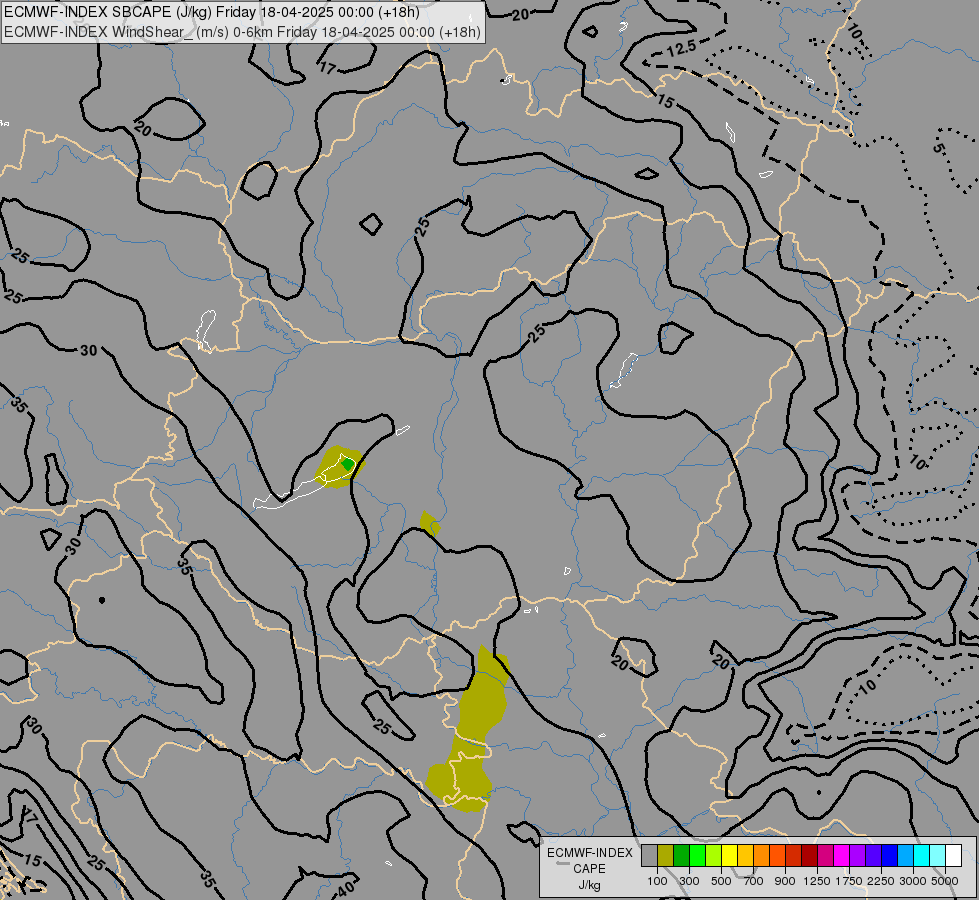
Task: Click the legend value '1250'
Action: (x=817, y=881)
